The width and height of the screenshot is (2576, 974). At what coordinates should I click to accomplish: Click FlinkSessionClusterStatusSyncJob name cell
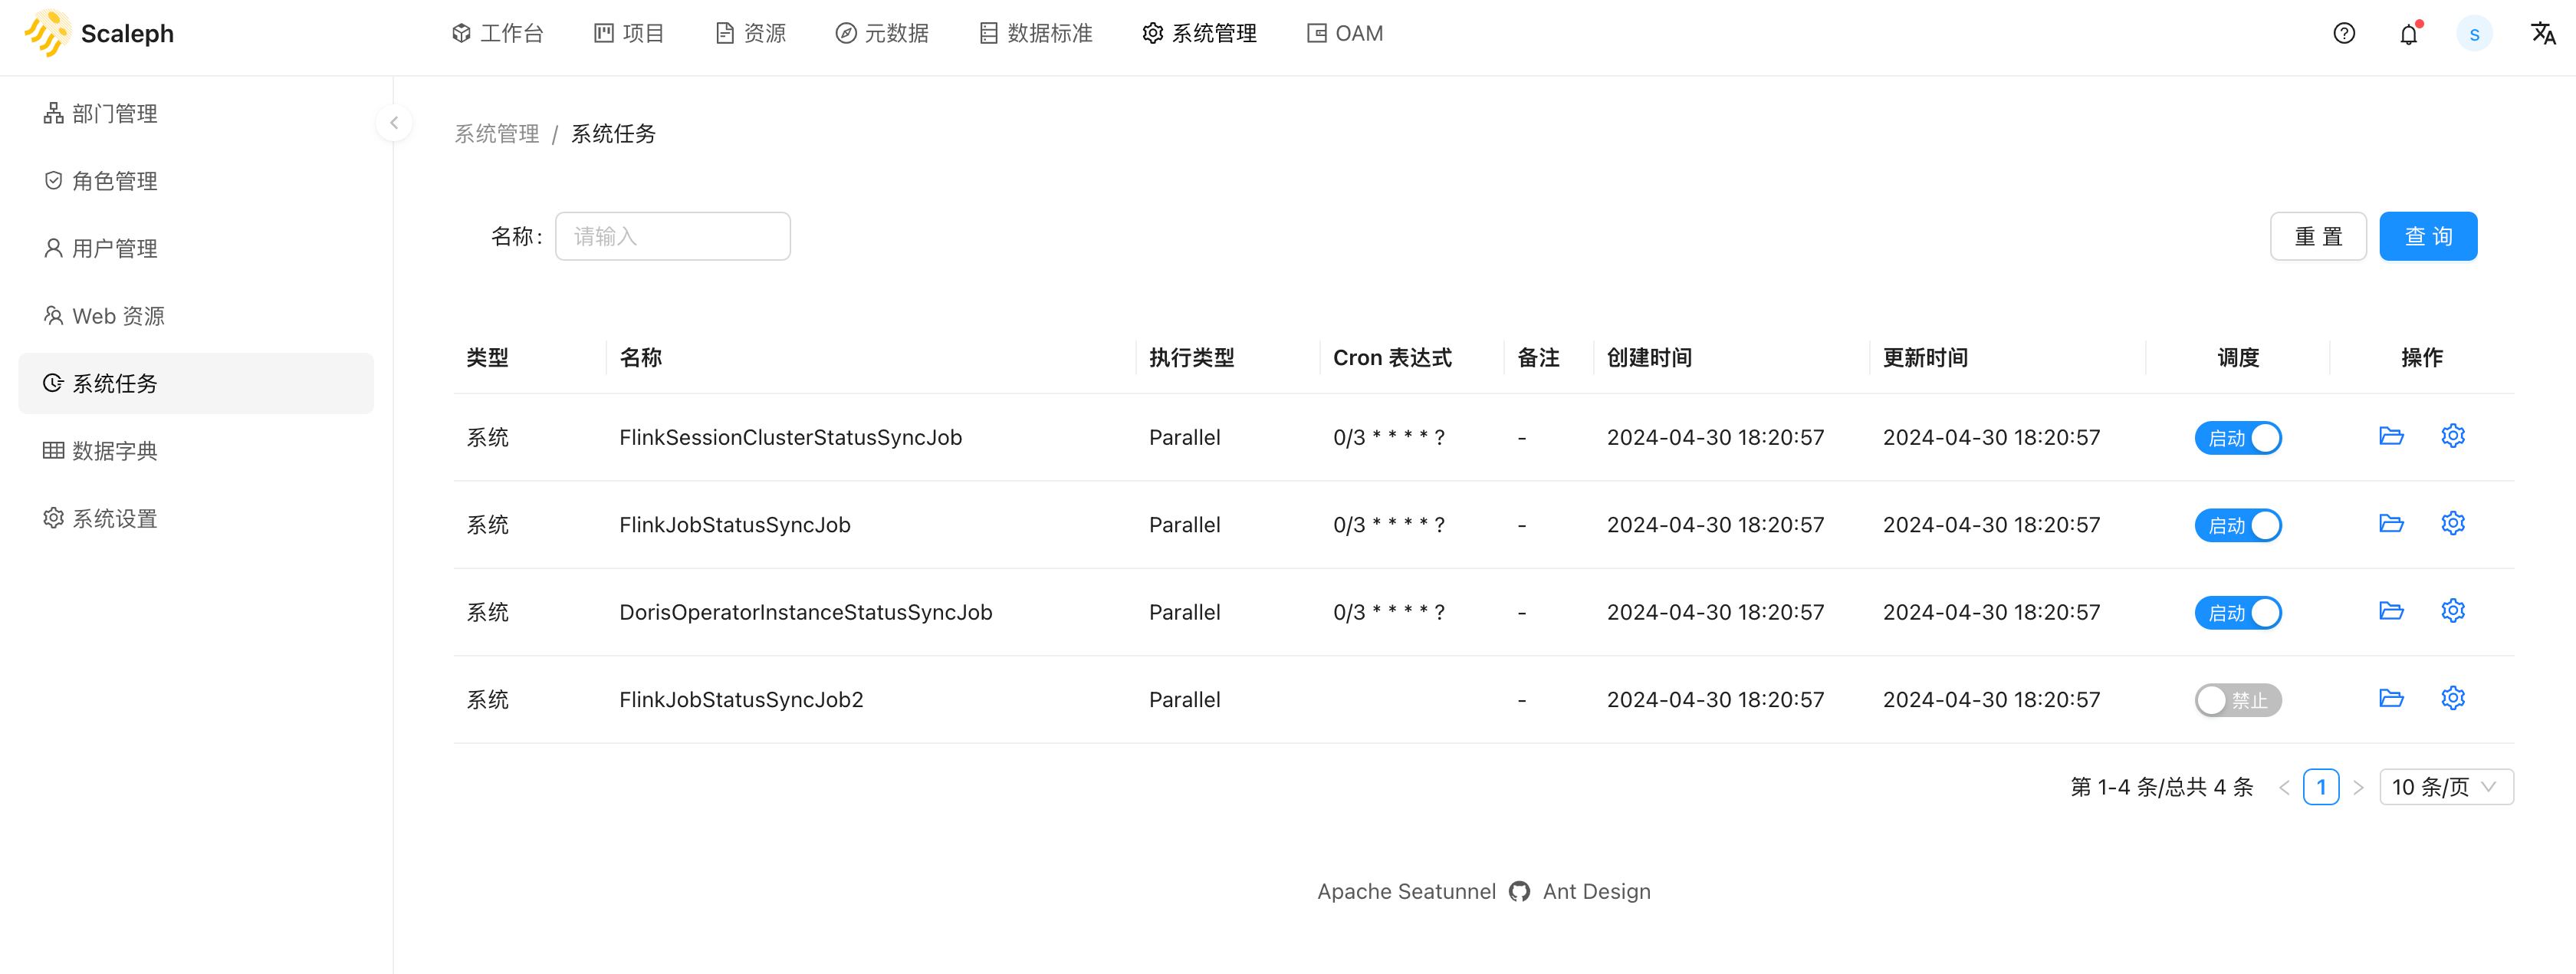click(x=790, y=438)
